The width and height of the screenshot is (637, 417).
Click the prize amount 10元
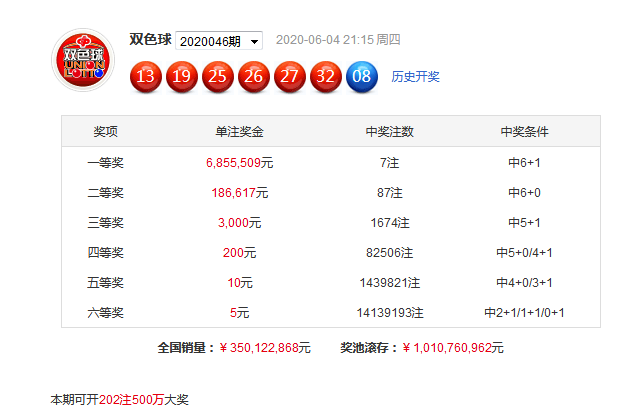coord(239,282)
